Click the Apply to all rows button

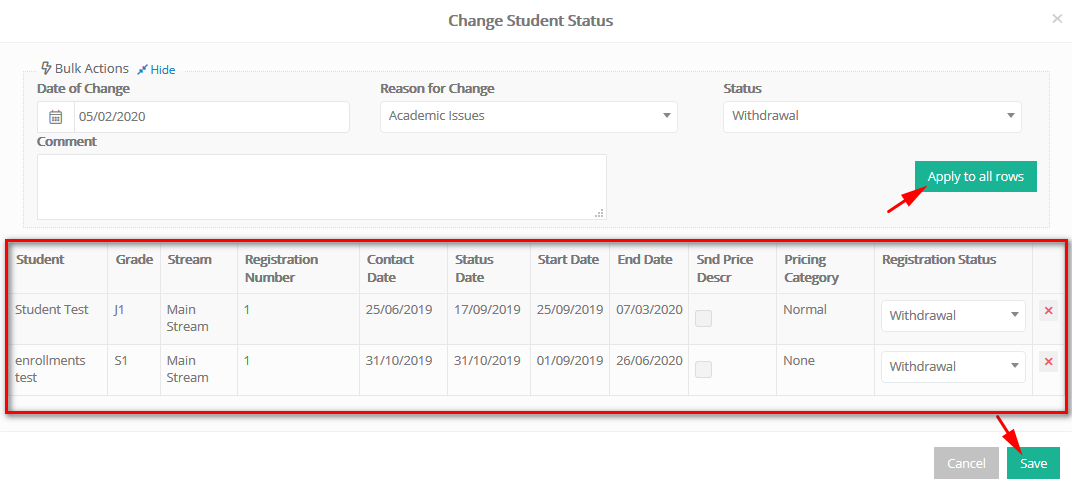click(x=976, y=176)
